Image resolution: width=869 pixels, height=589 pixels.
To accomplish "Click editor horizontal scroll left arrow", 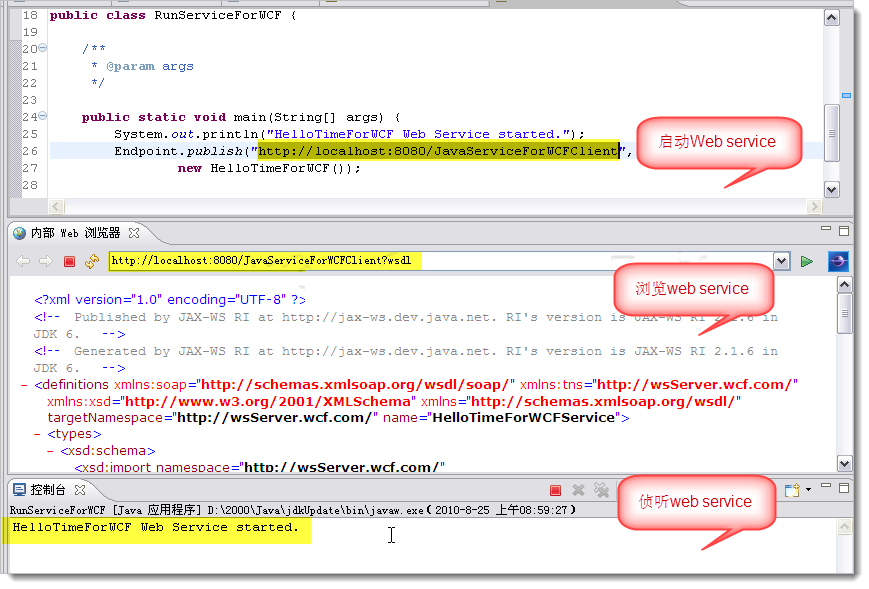I will click(56, 207).
